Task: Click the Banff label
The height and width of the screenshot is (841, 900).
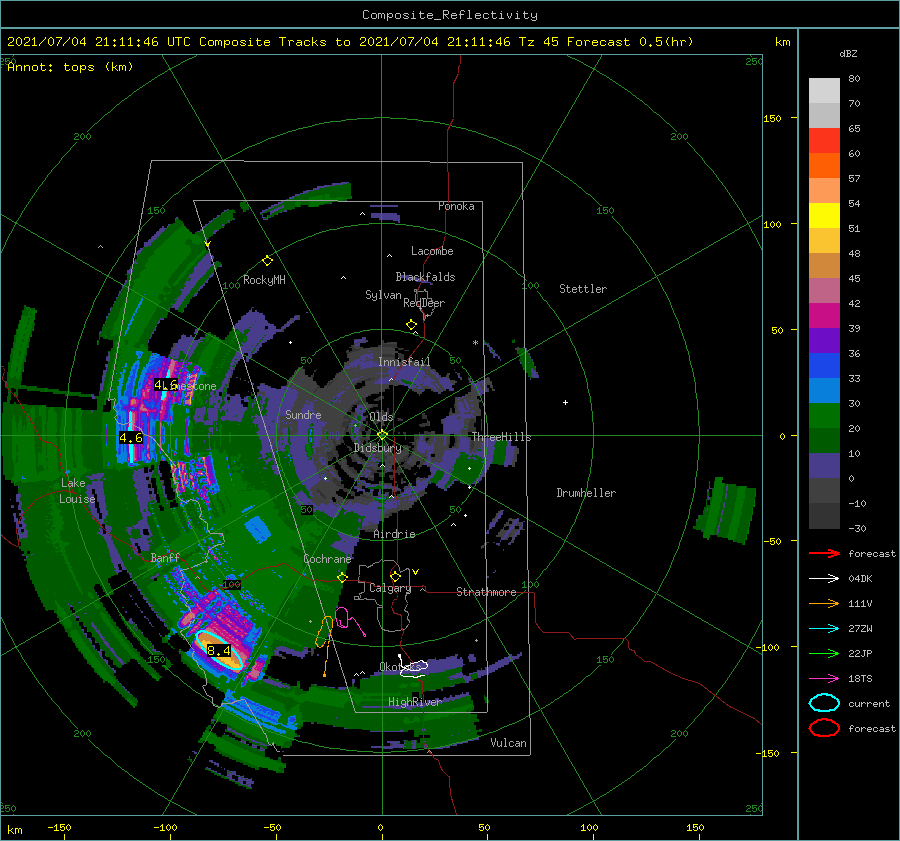Action: click(x=165, y=557)
